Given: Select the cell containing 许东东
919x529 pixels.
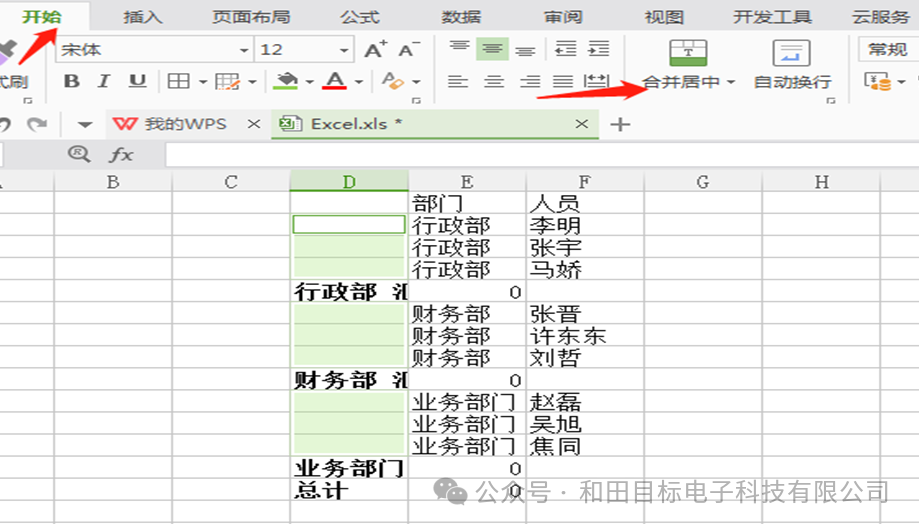Looking at the screenshot, I should (x=585, y=336).
